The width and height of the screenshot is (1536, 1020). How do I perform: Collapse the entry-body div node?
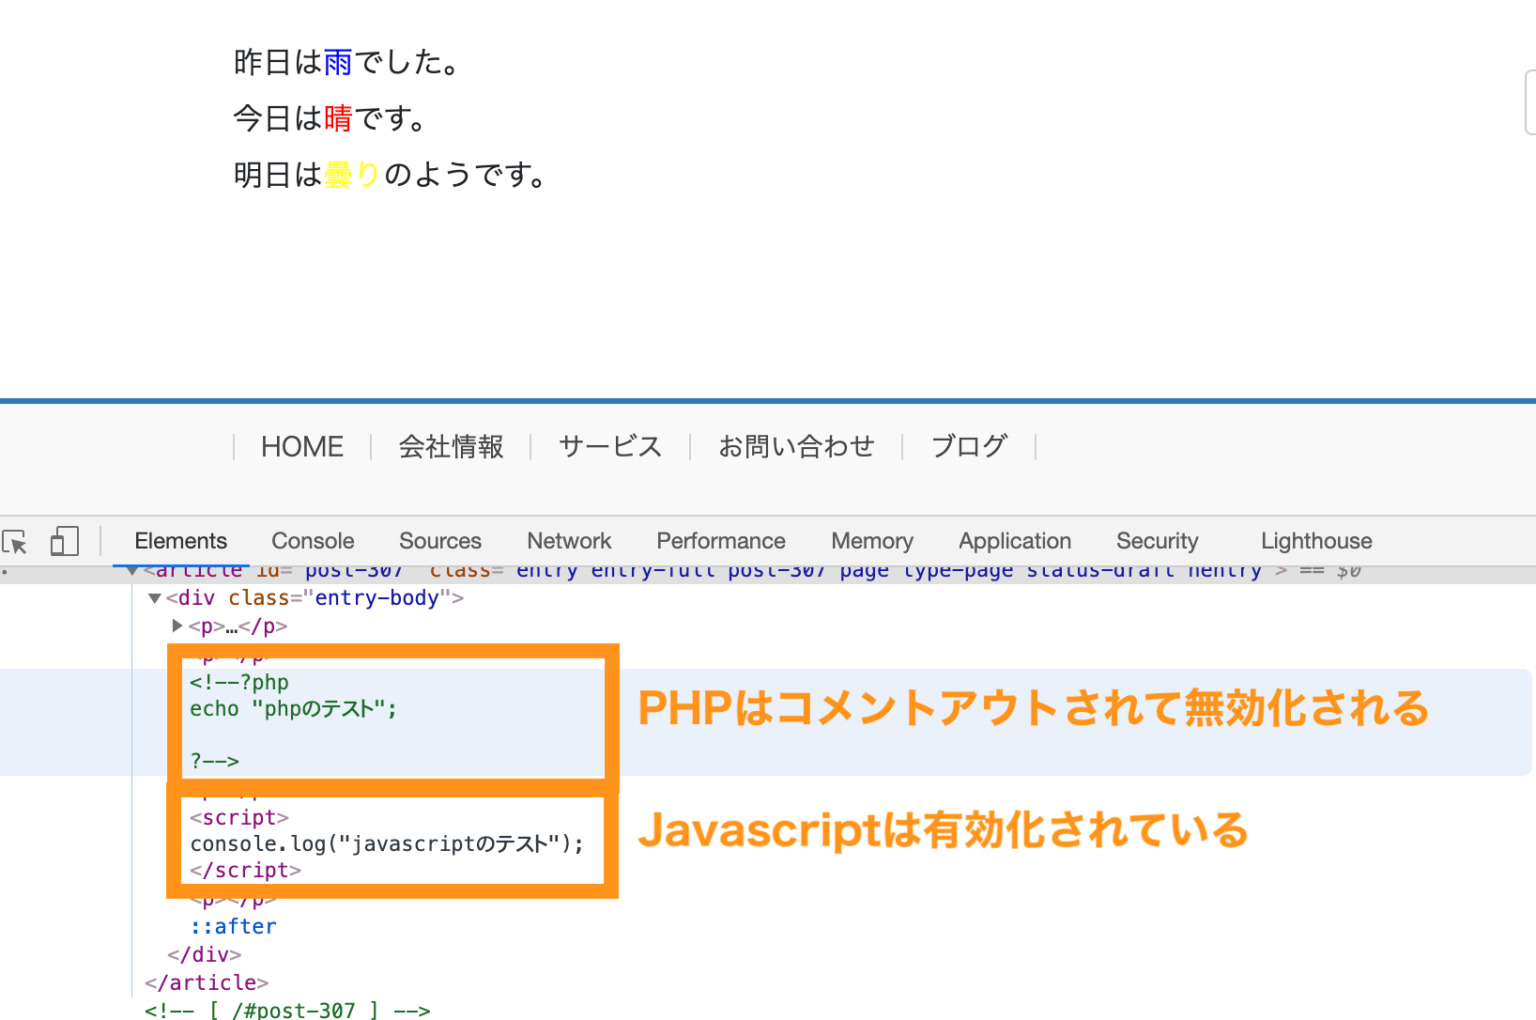point(155,597)
